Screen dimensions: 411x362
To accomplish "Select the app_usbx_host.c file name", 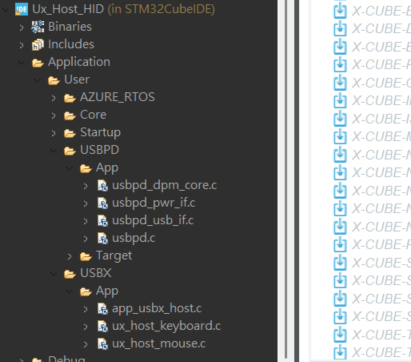I will pos(157,309).
